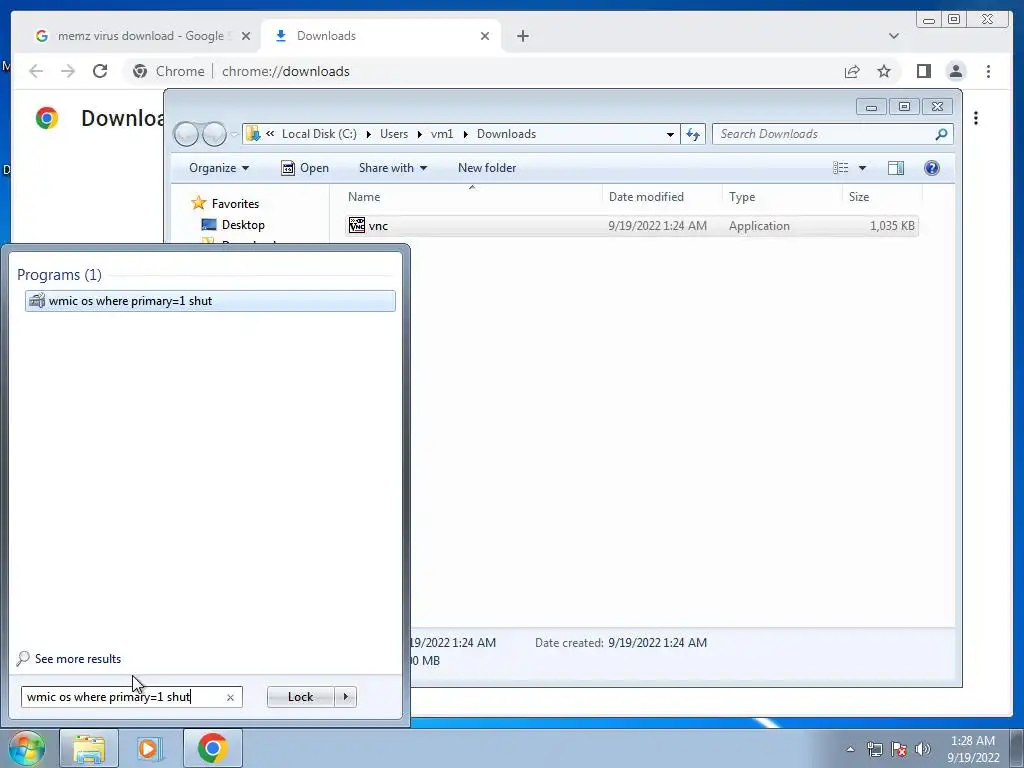Refresh the Downloads folder in Explorer
This screenshot has height=768, width=1024.
[693, 134]
